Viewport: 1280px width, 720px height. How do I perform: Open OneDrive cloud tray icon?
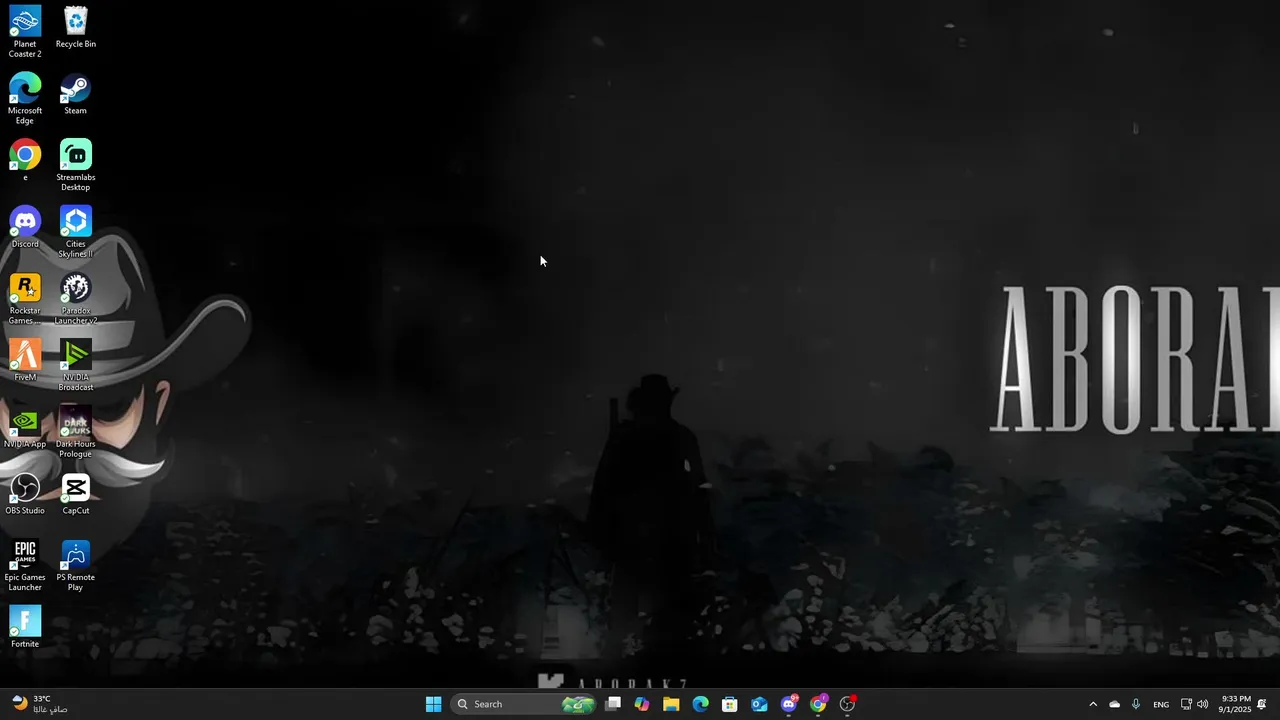pyautogui.click(x=1115, y=704)
